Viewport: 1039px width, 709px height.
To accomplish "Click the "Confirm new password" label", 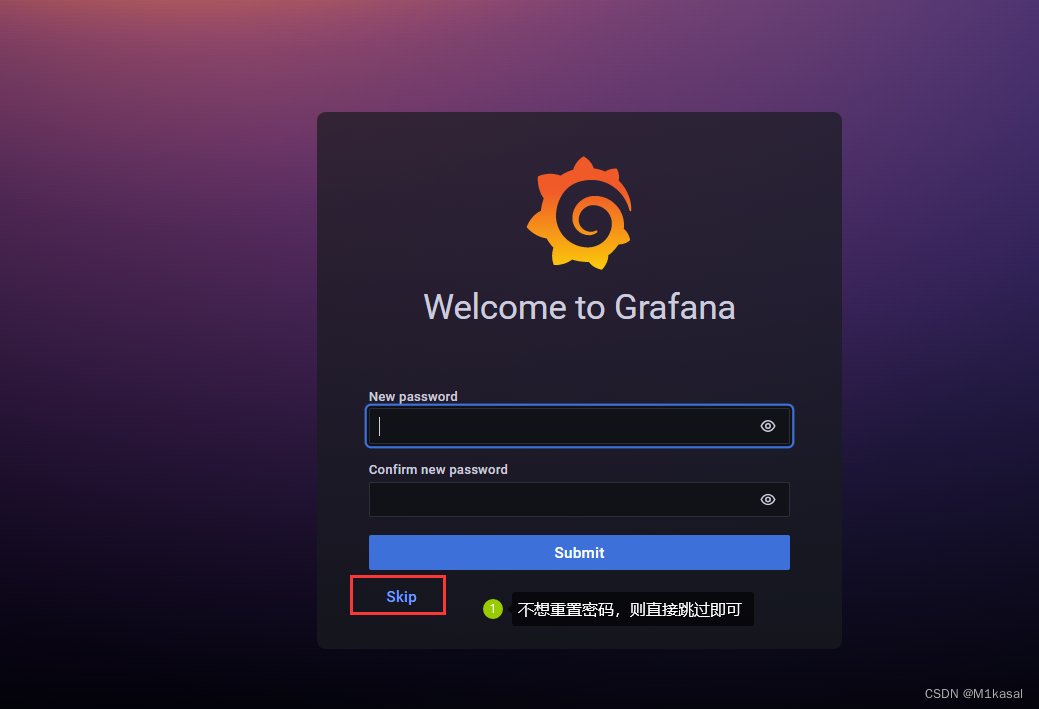I will [438, 469].
